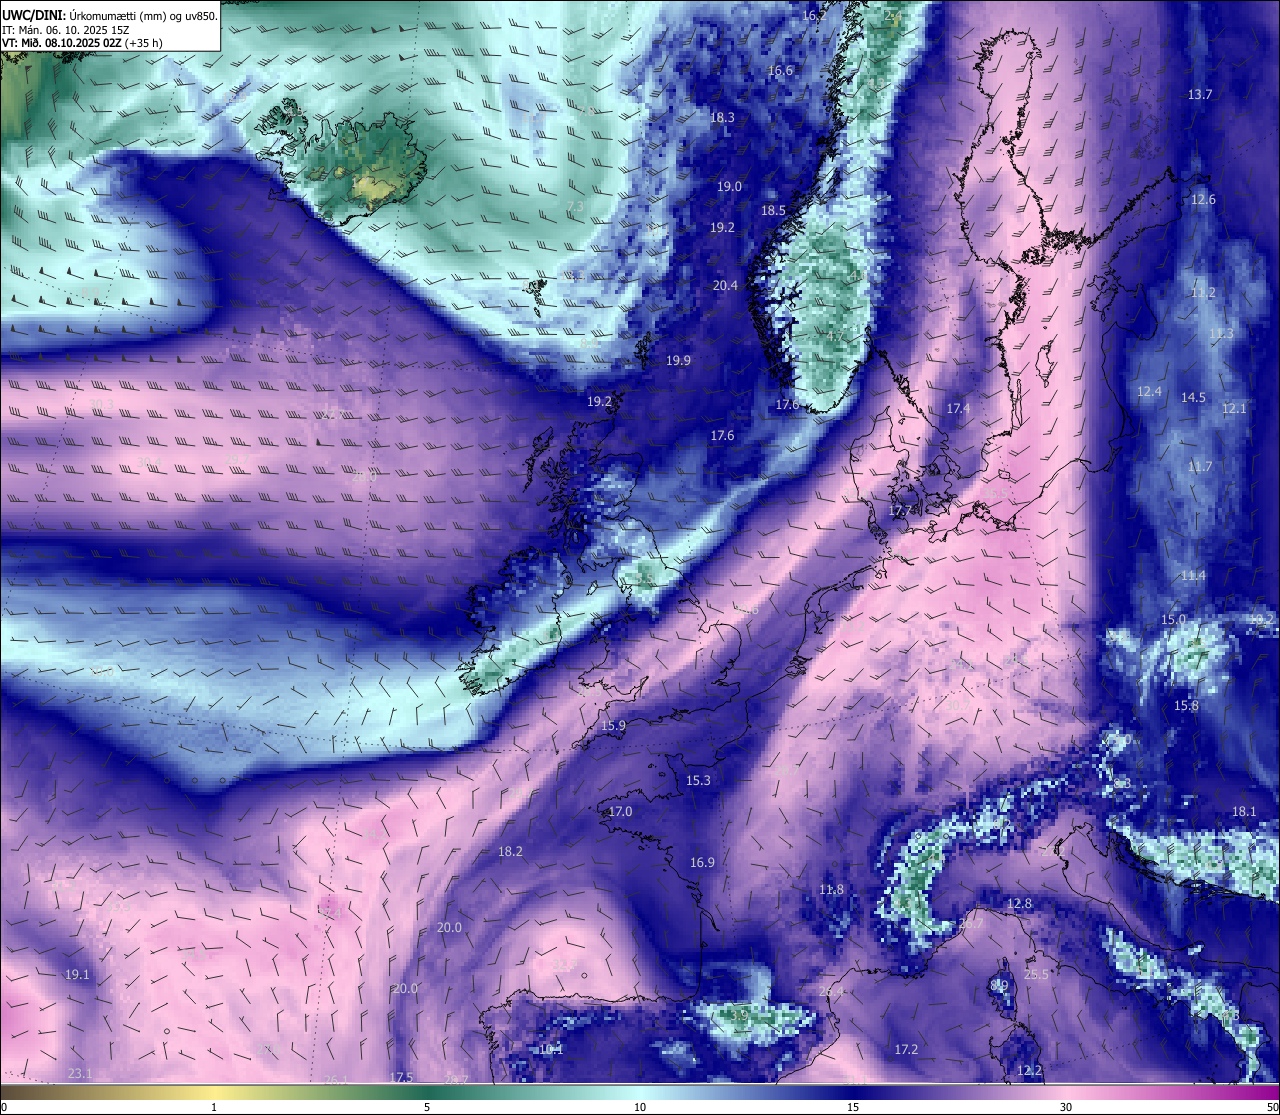Click the 5 tick on the color scale

click(427, 1107)
